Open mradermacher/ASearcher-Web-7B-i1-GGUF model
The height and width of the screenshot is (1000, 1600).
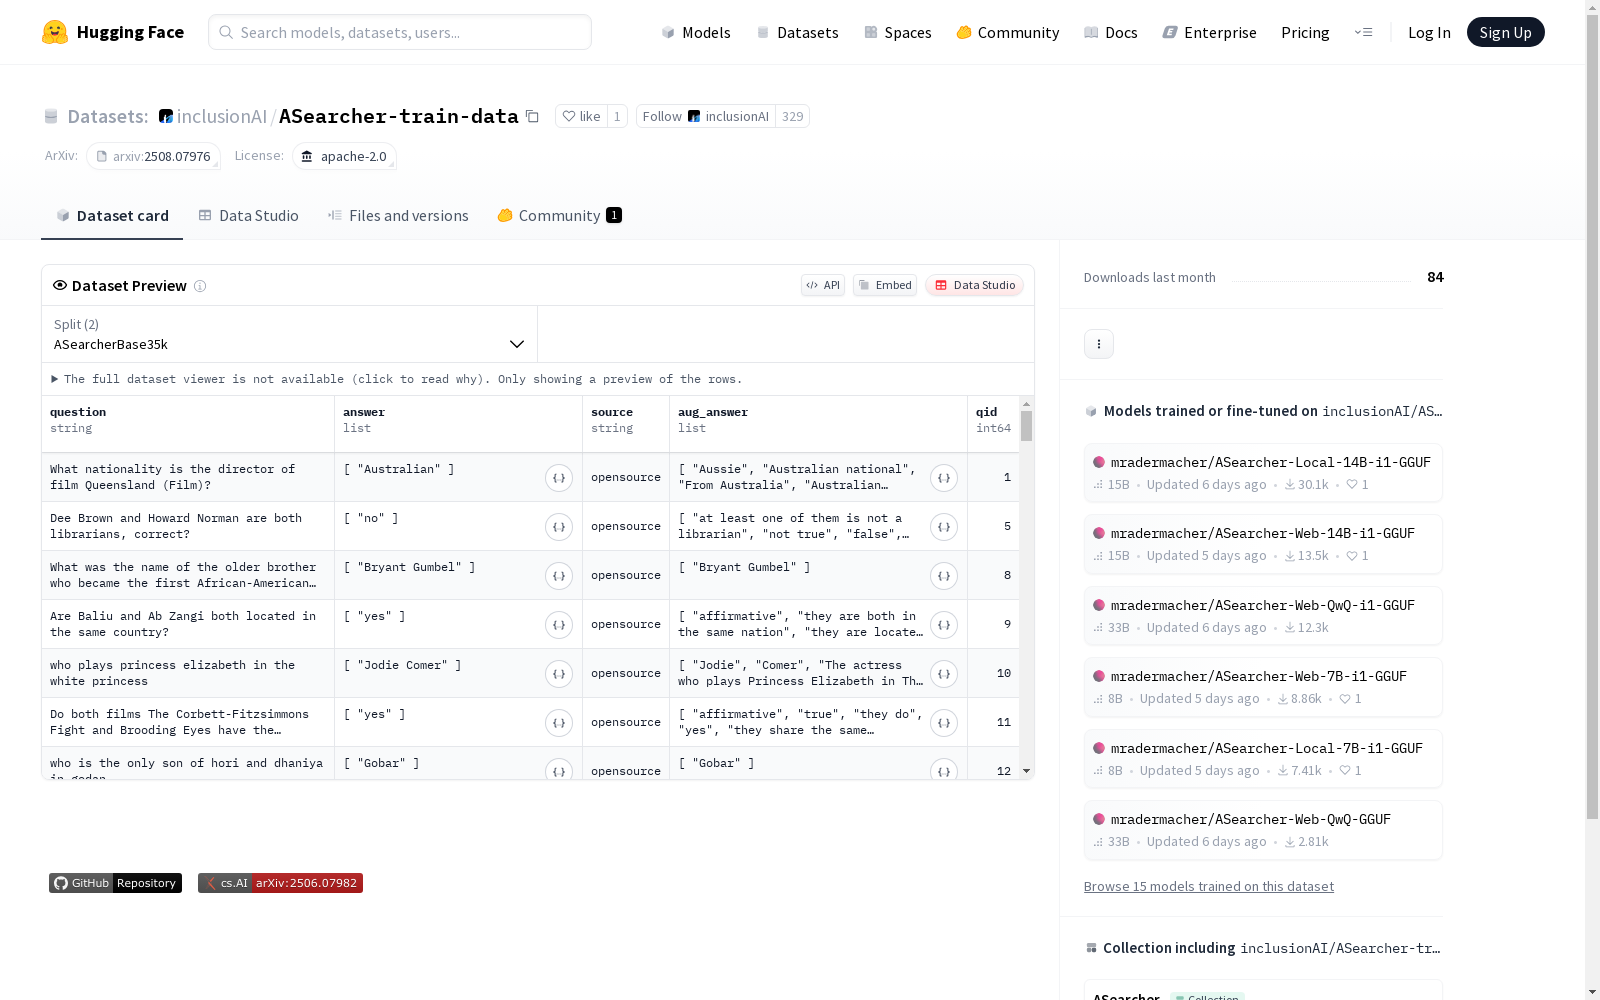tap(1263, 687)
